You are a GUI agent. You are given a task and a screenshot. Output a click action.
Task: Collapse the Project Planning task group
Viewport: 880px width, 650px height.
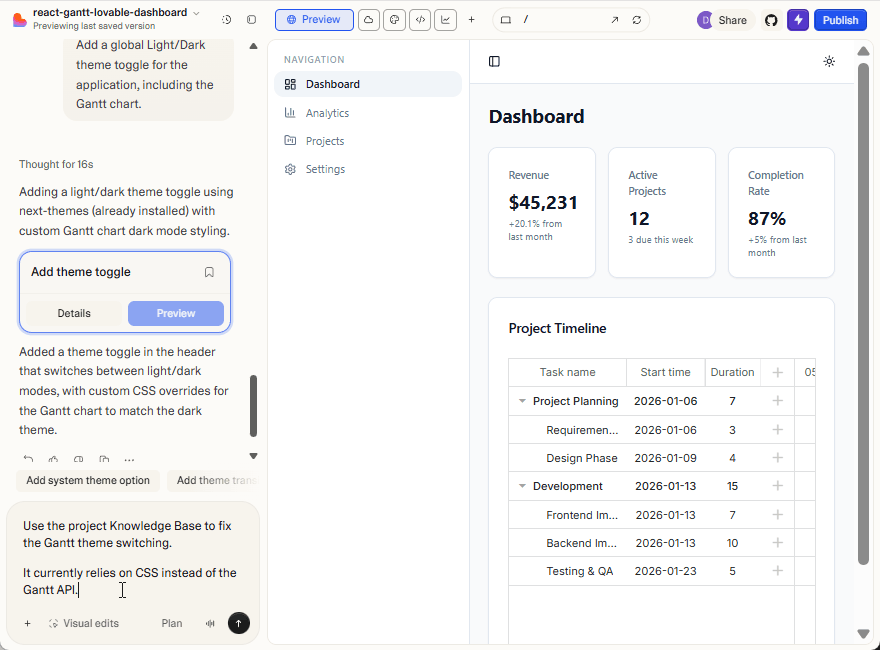click(522, 401)
